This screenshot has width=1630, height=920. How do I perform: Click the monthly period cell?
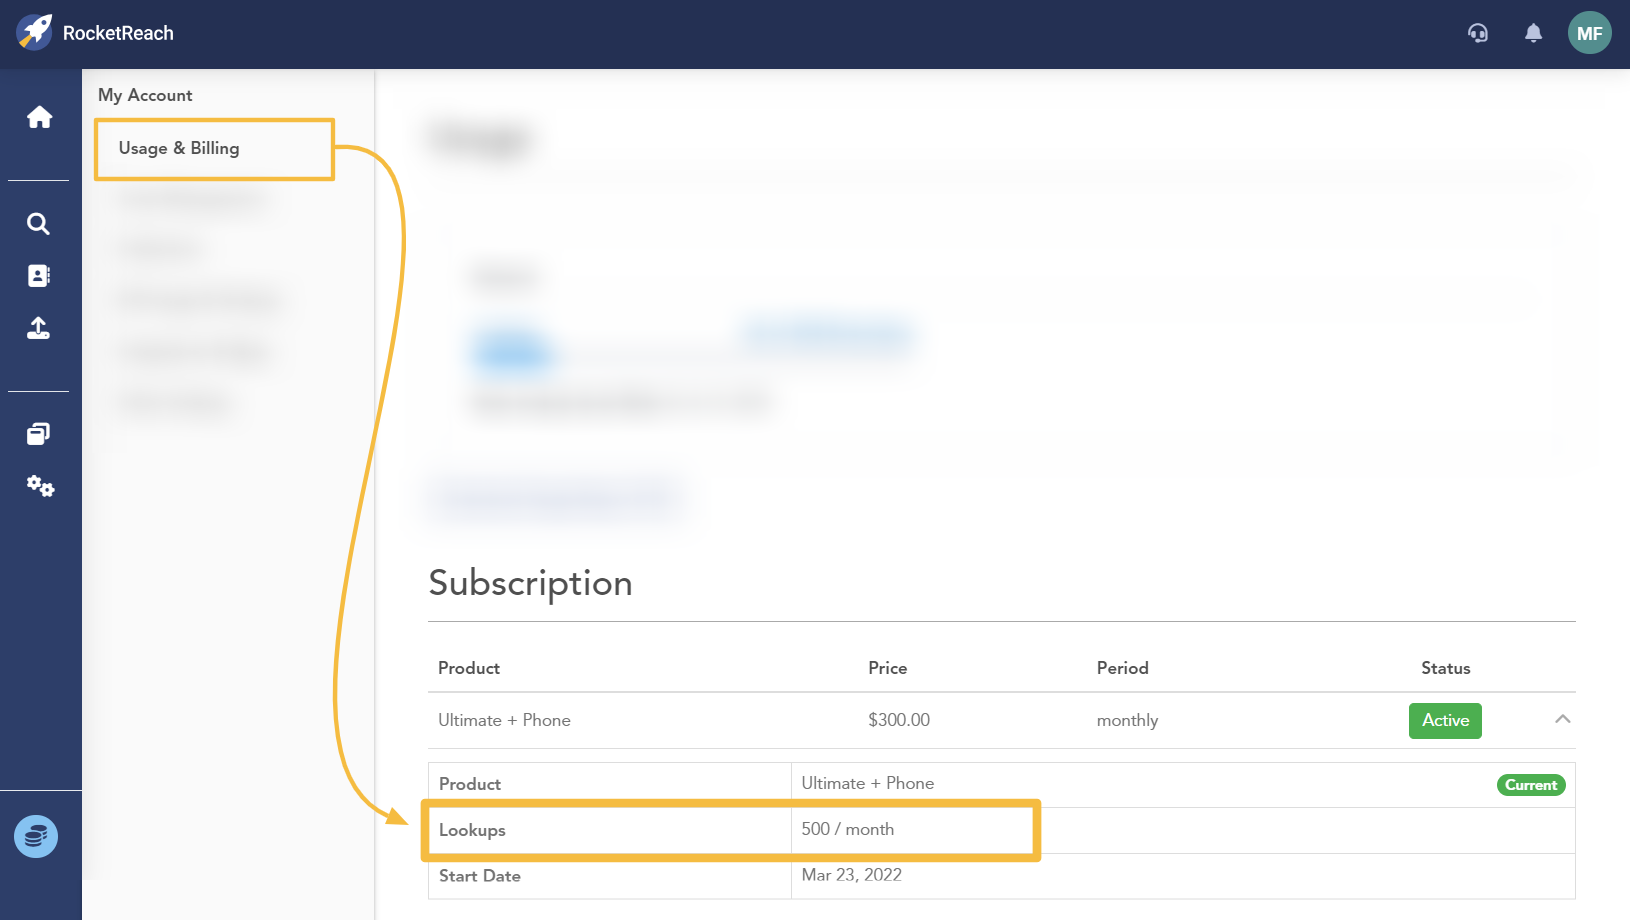[x=1127, y=720]
